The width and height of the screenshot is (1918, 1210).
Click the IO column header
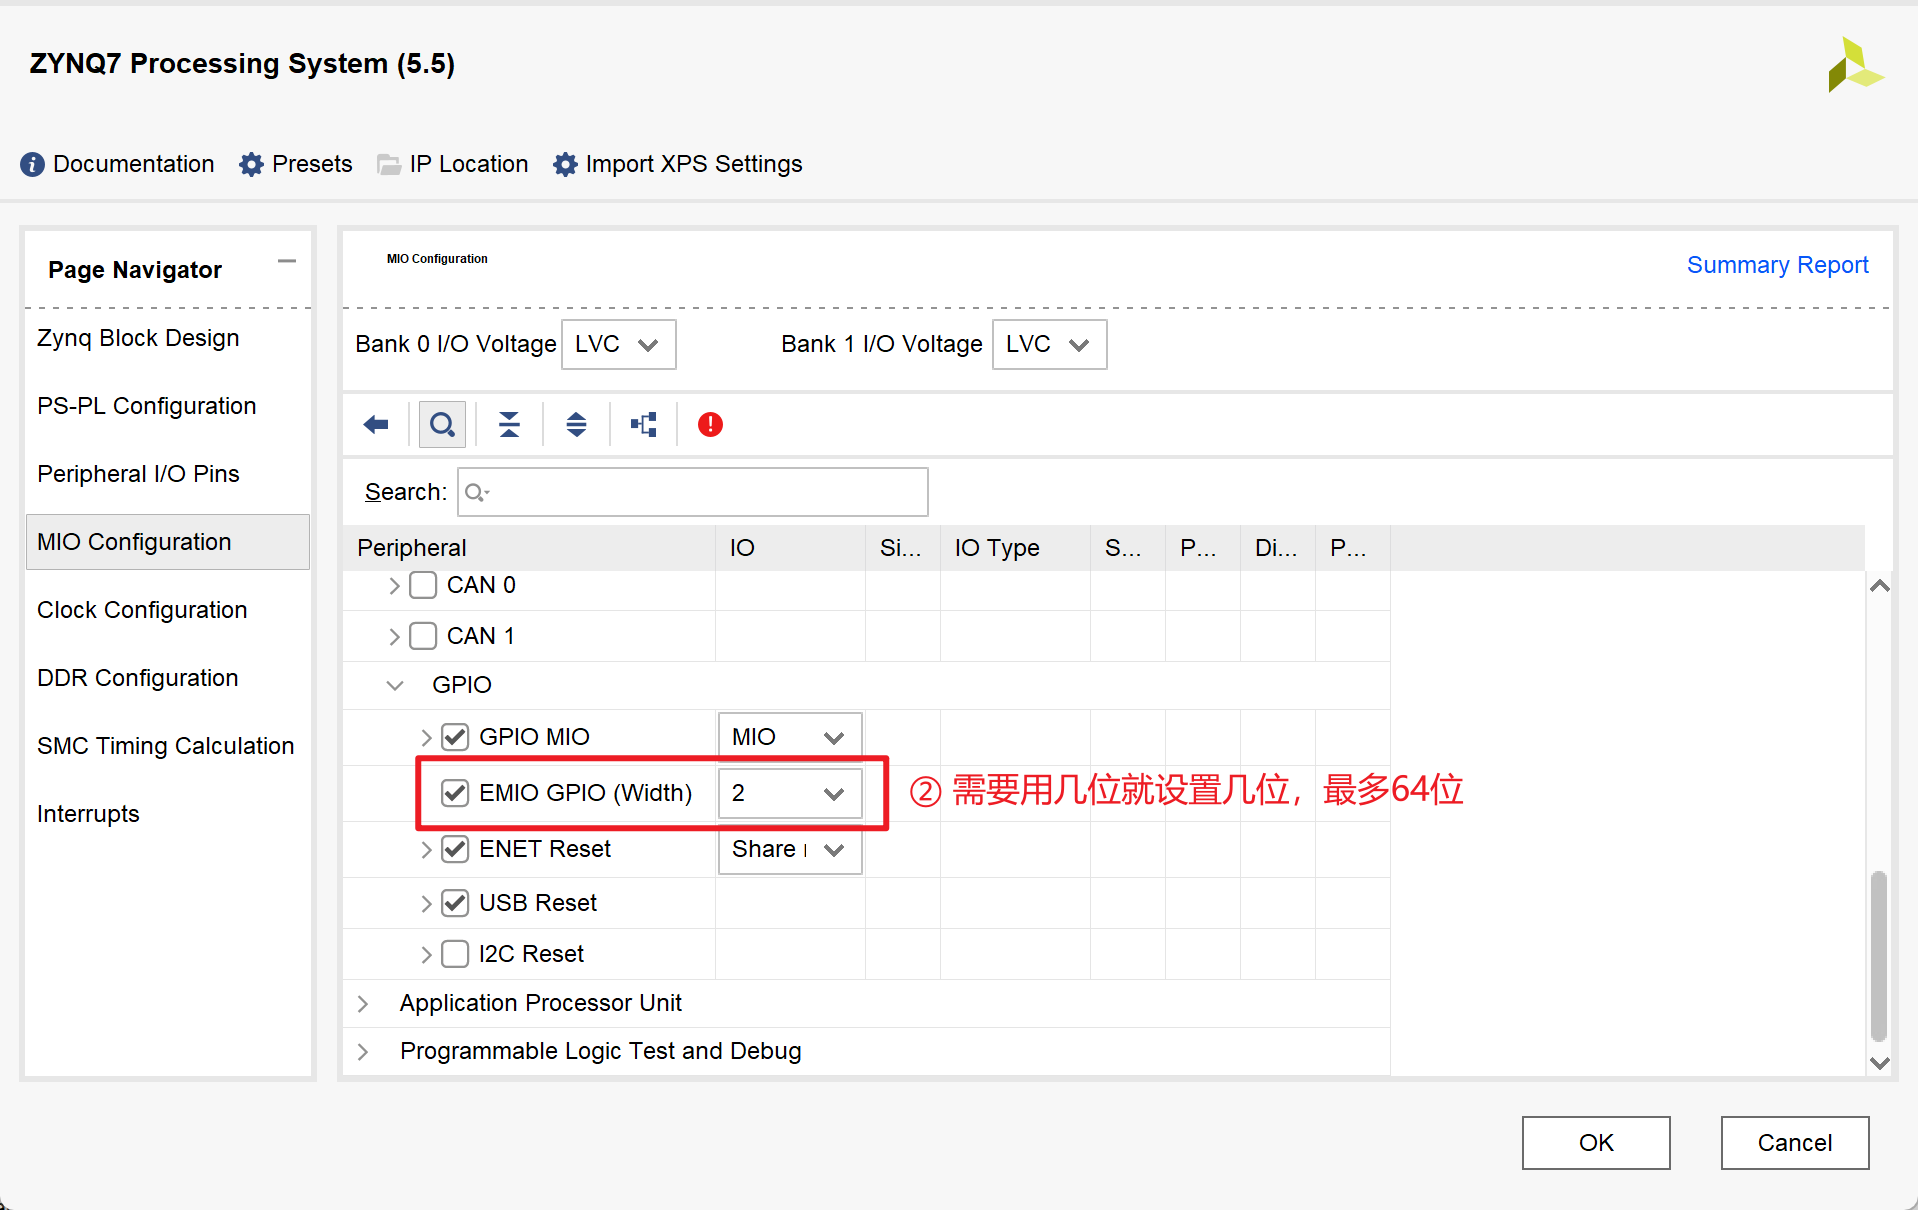(x=790, y=548)
